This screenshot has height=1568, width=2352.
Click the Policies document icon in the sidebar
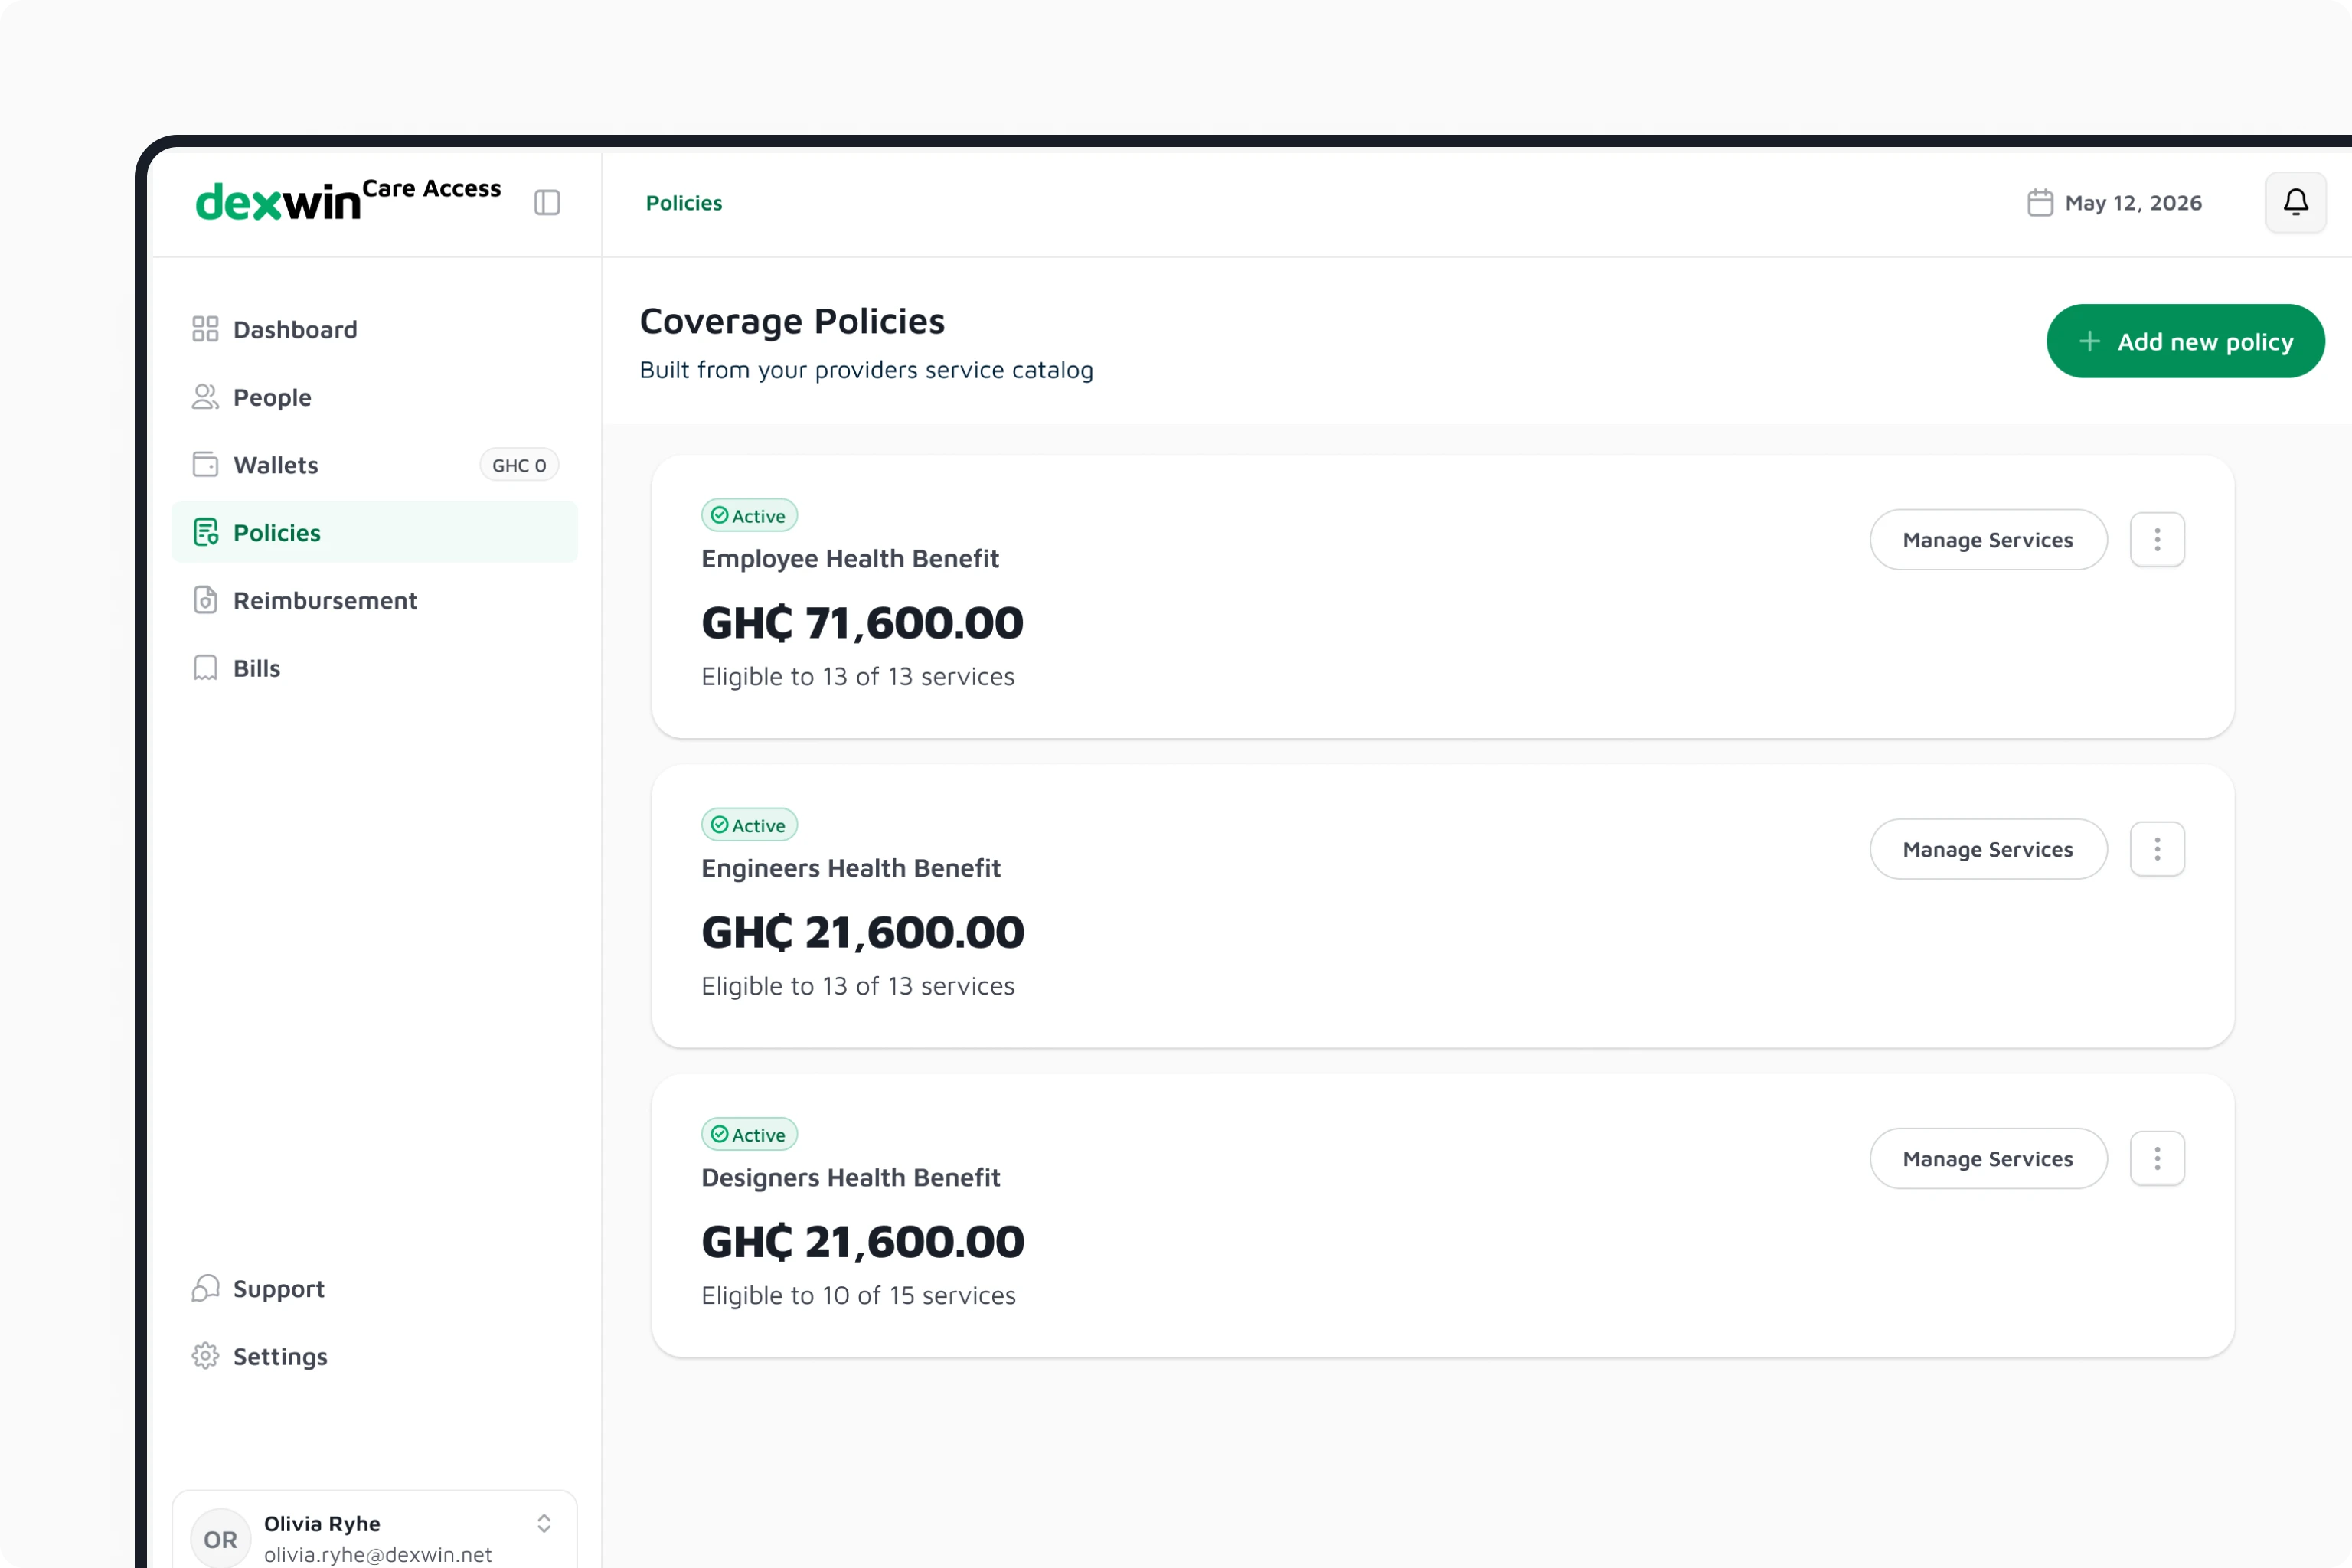[x=206, y=533]
